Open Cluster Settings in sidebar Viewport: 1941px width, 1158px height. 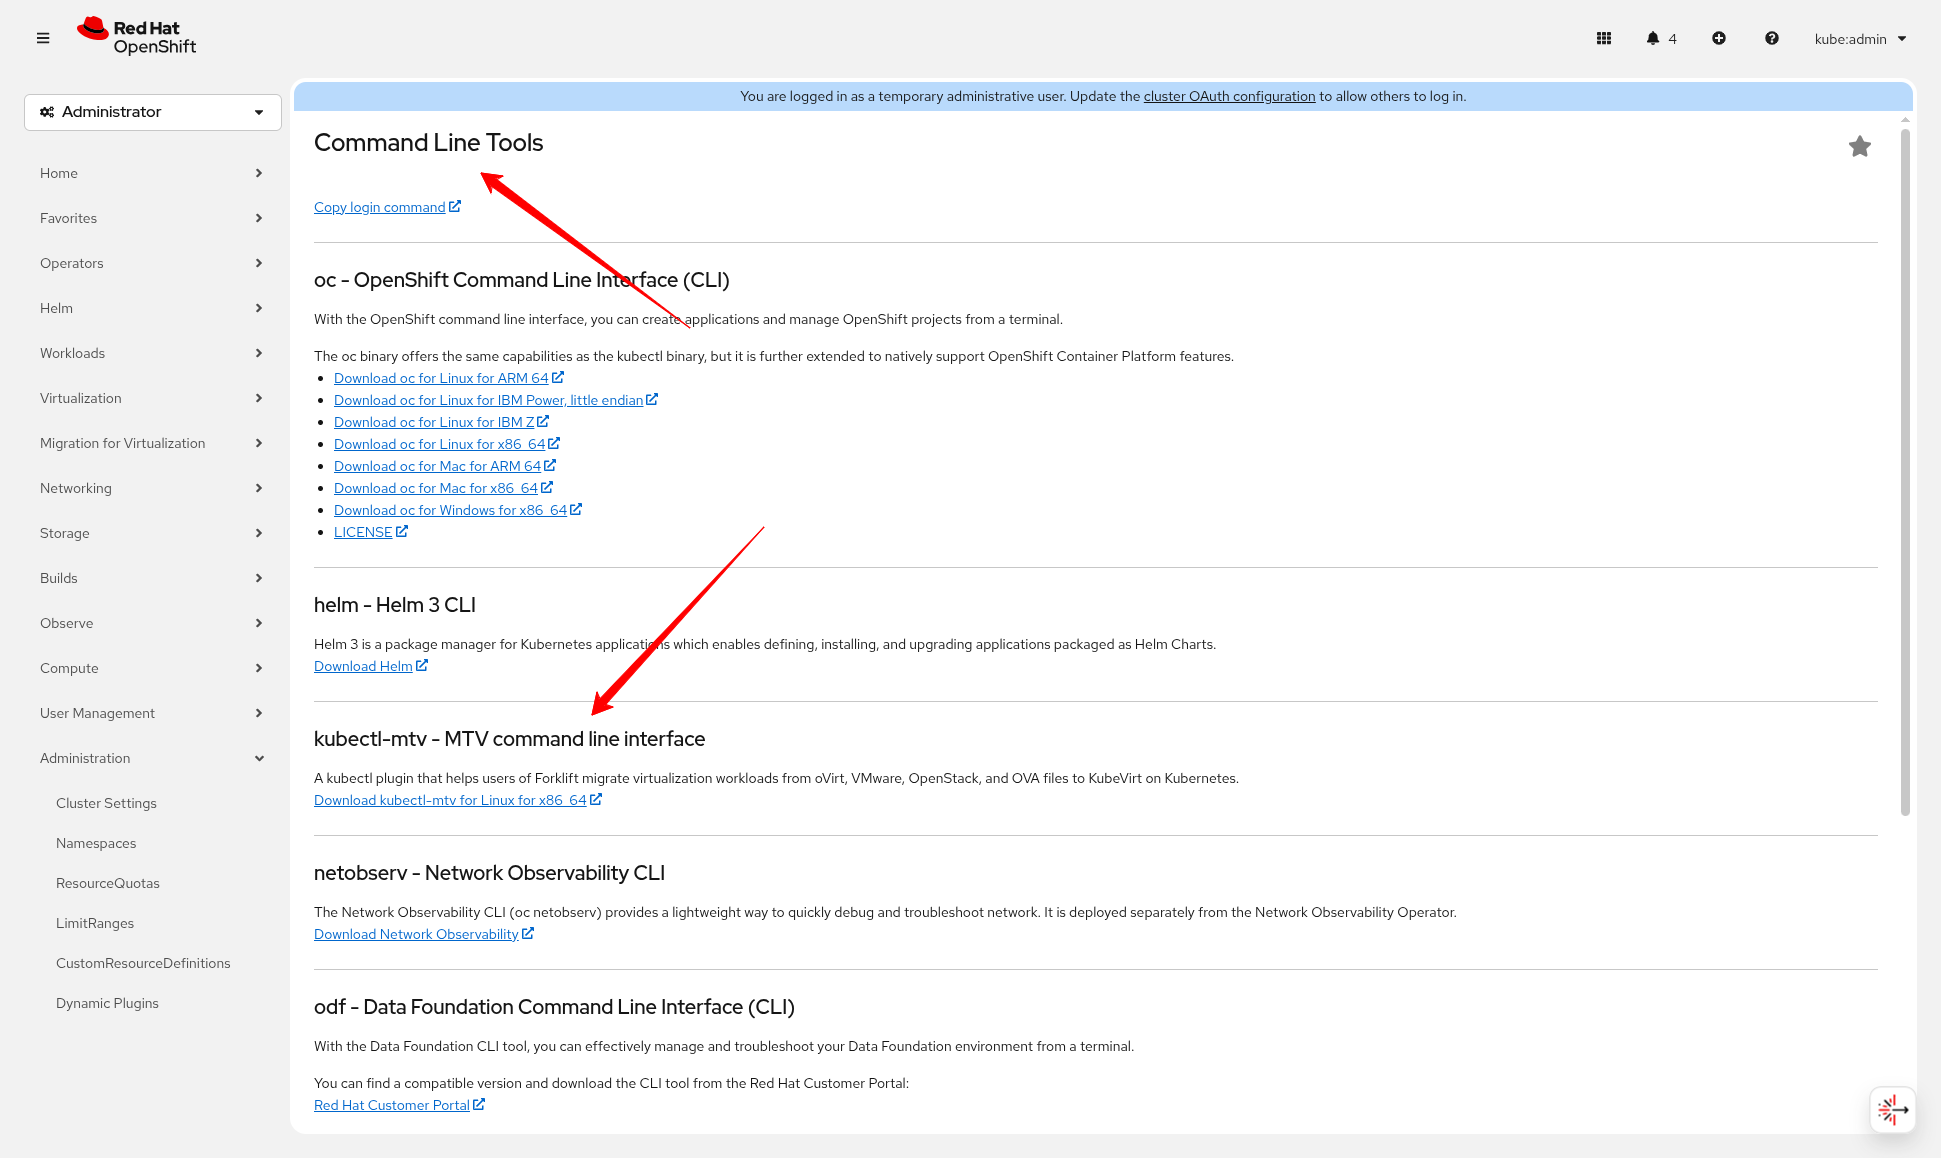point(106,803)
